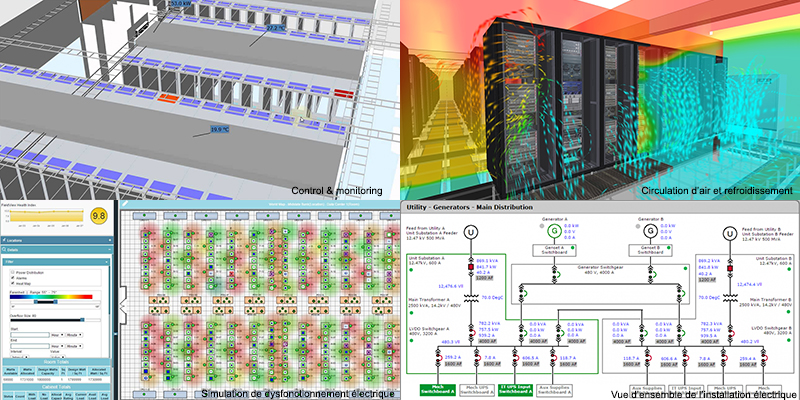This screenshot has height=400, width=800.
Task: Click the Generator B symbol
Action: [x=651, y=231]
